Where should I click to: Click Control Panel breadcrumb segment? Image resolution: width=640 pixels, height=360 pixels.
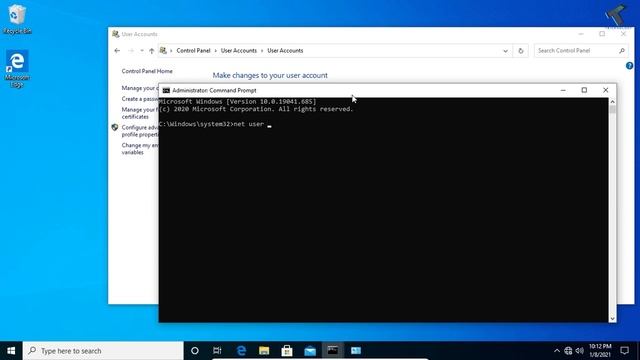[x=193, y=51]
